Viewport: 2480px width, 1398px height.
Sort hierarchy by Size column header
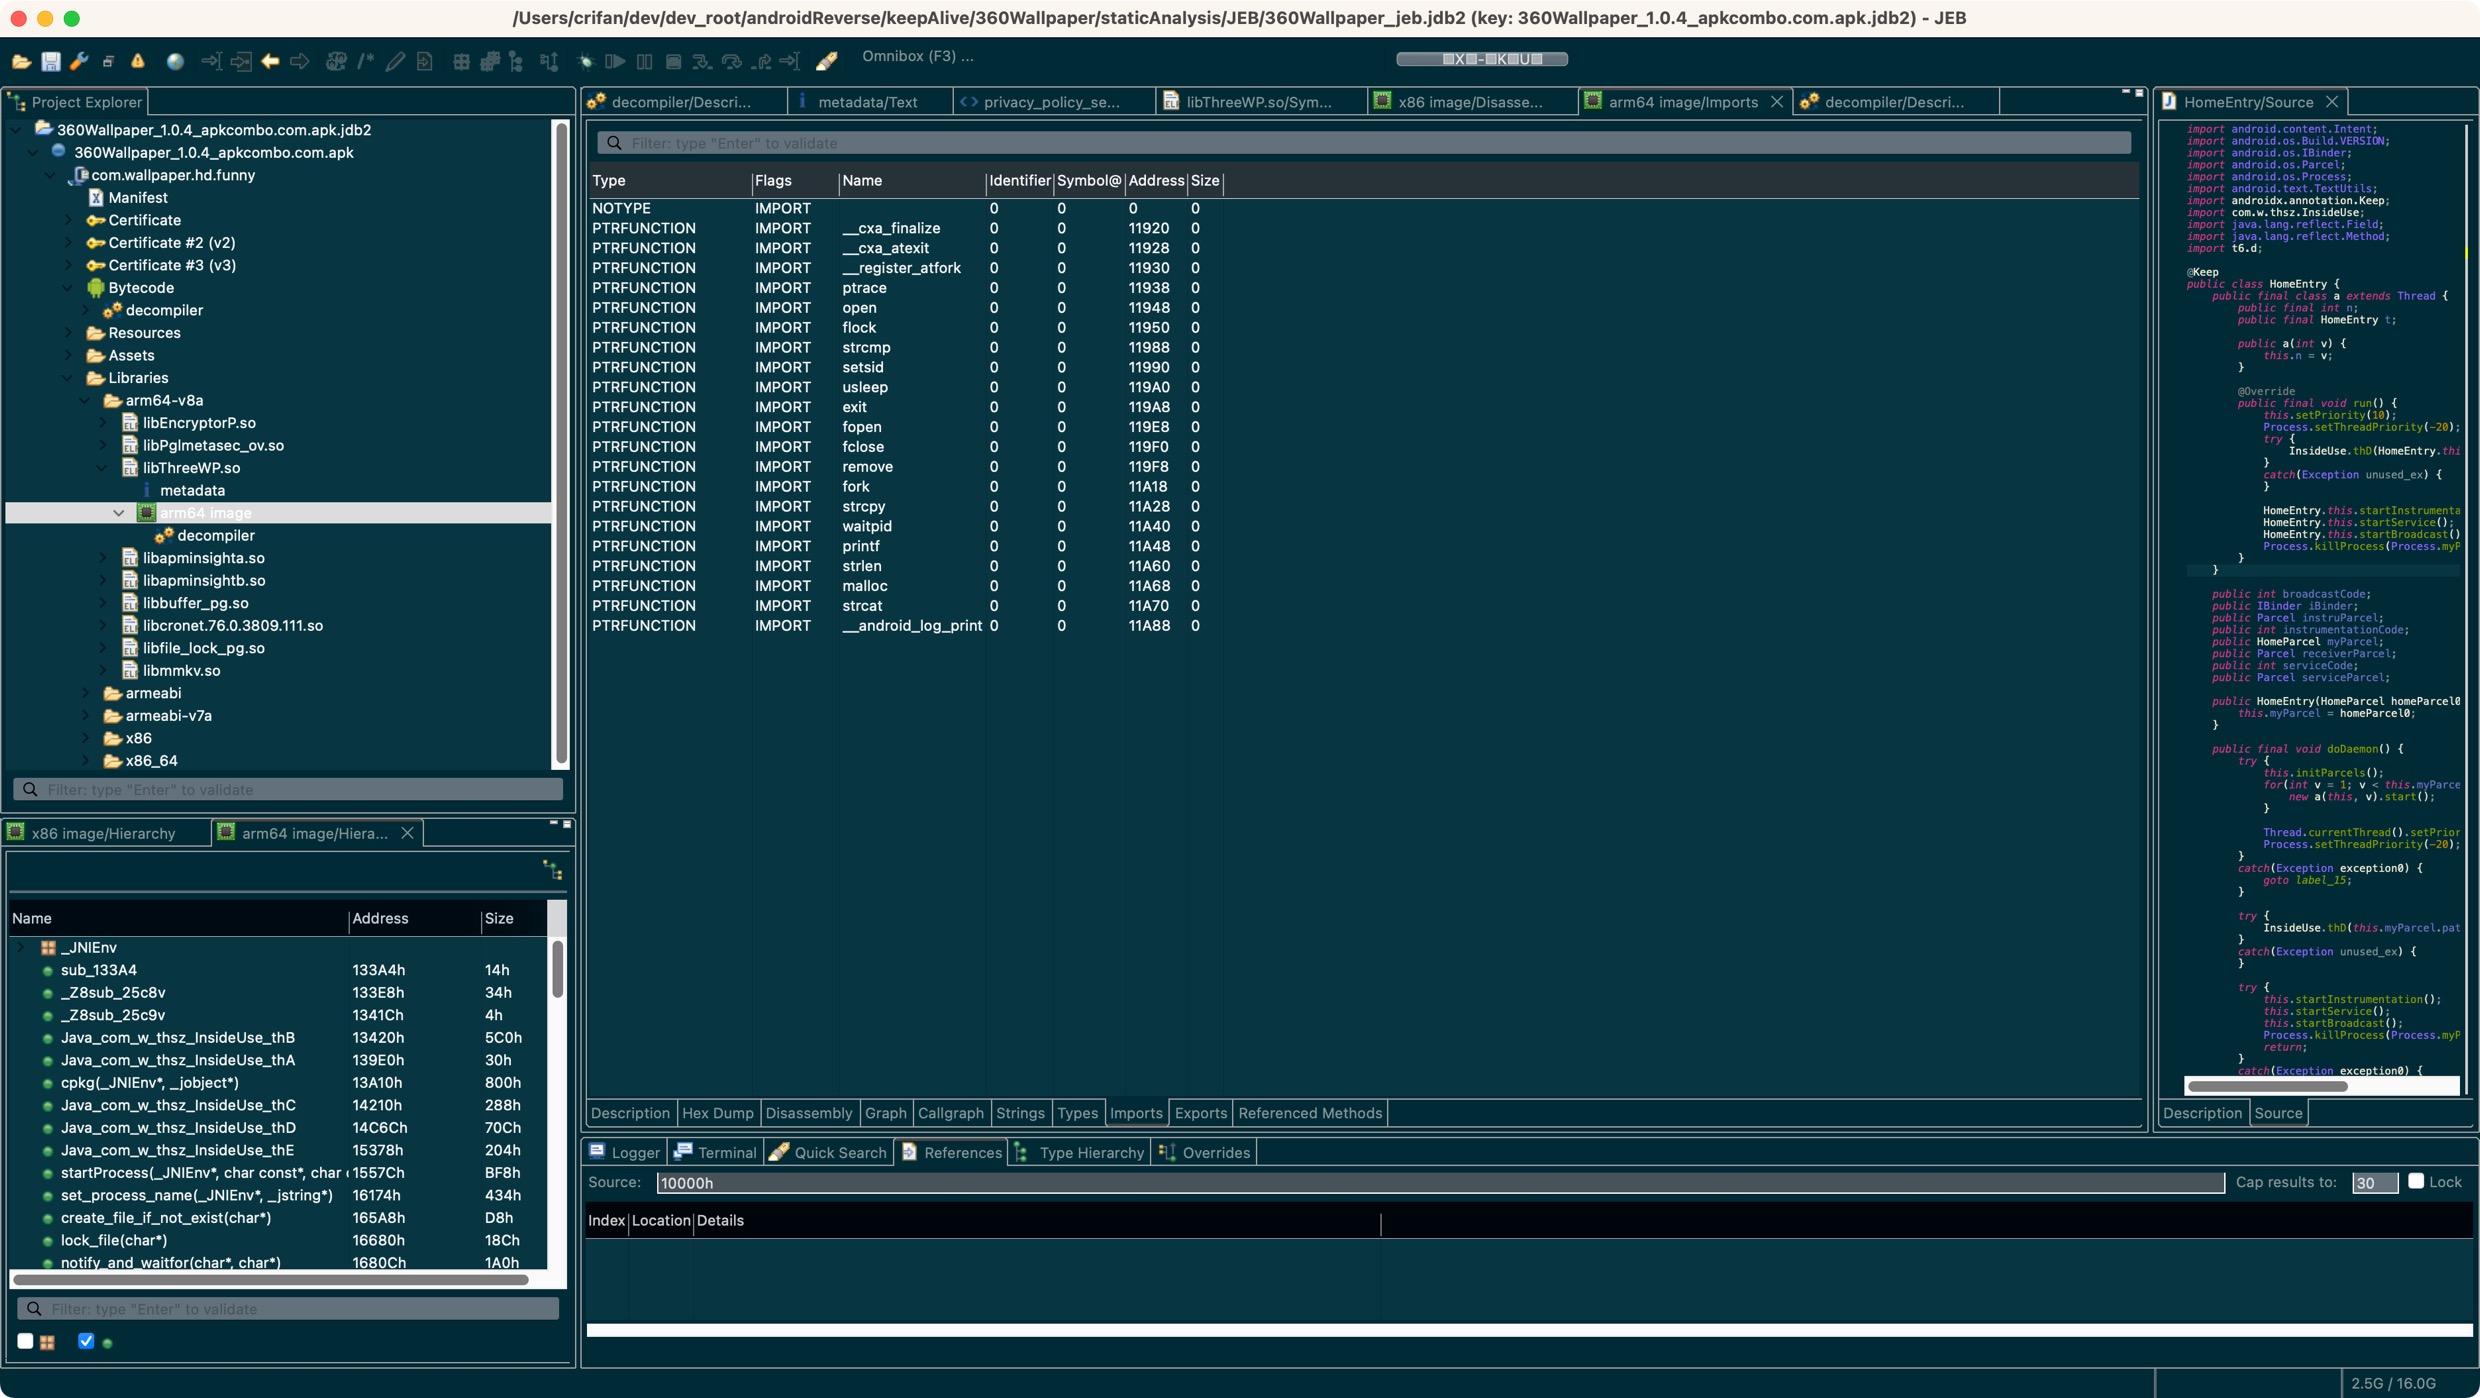click(x=513, y=918)
